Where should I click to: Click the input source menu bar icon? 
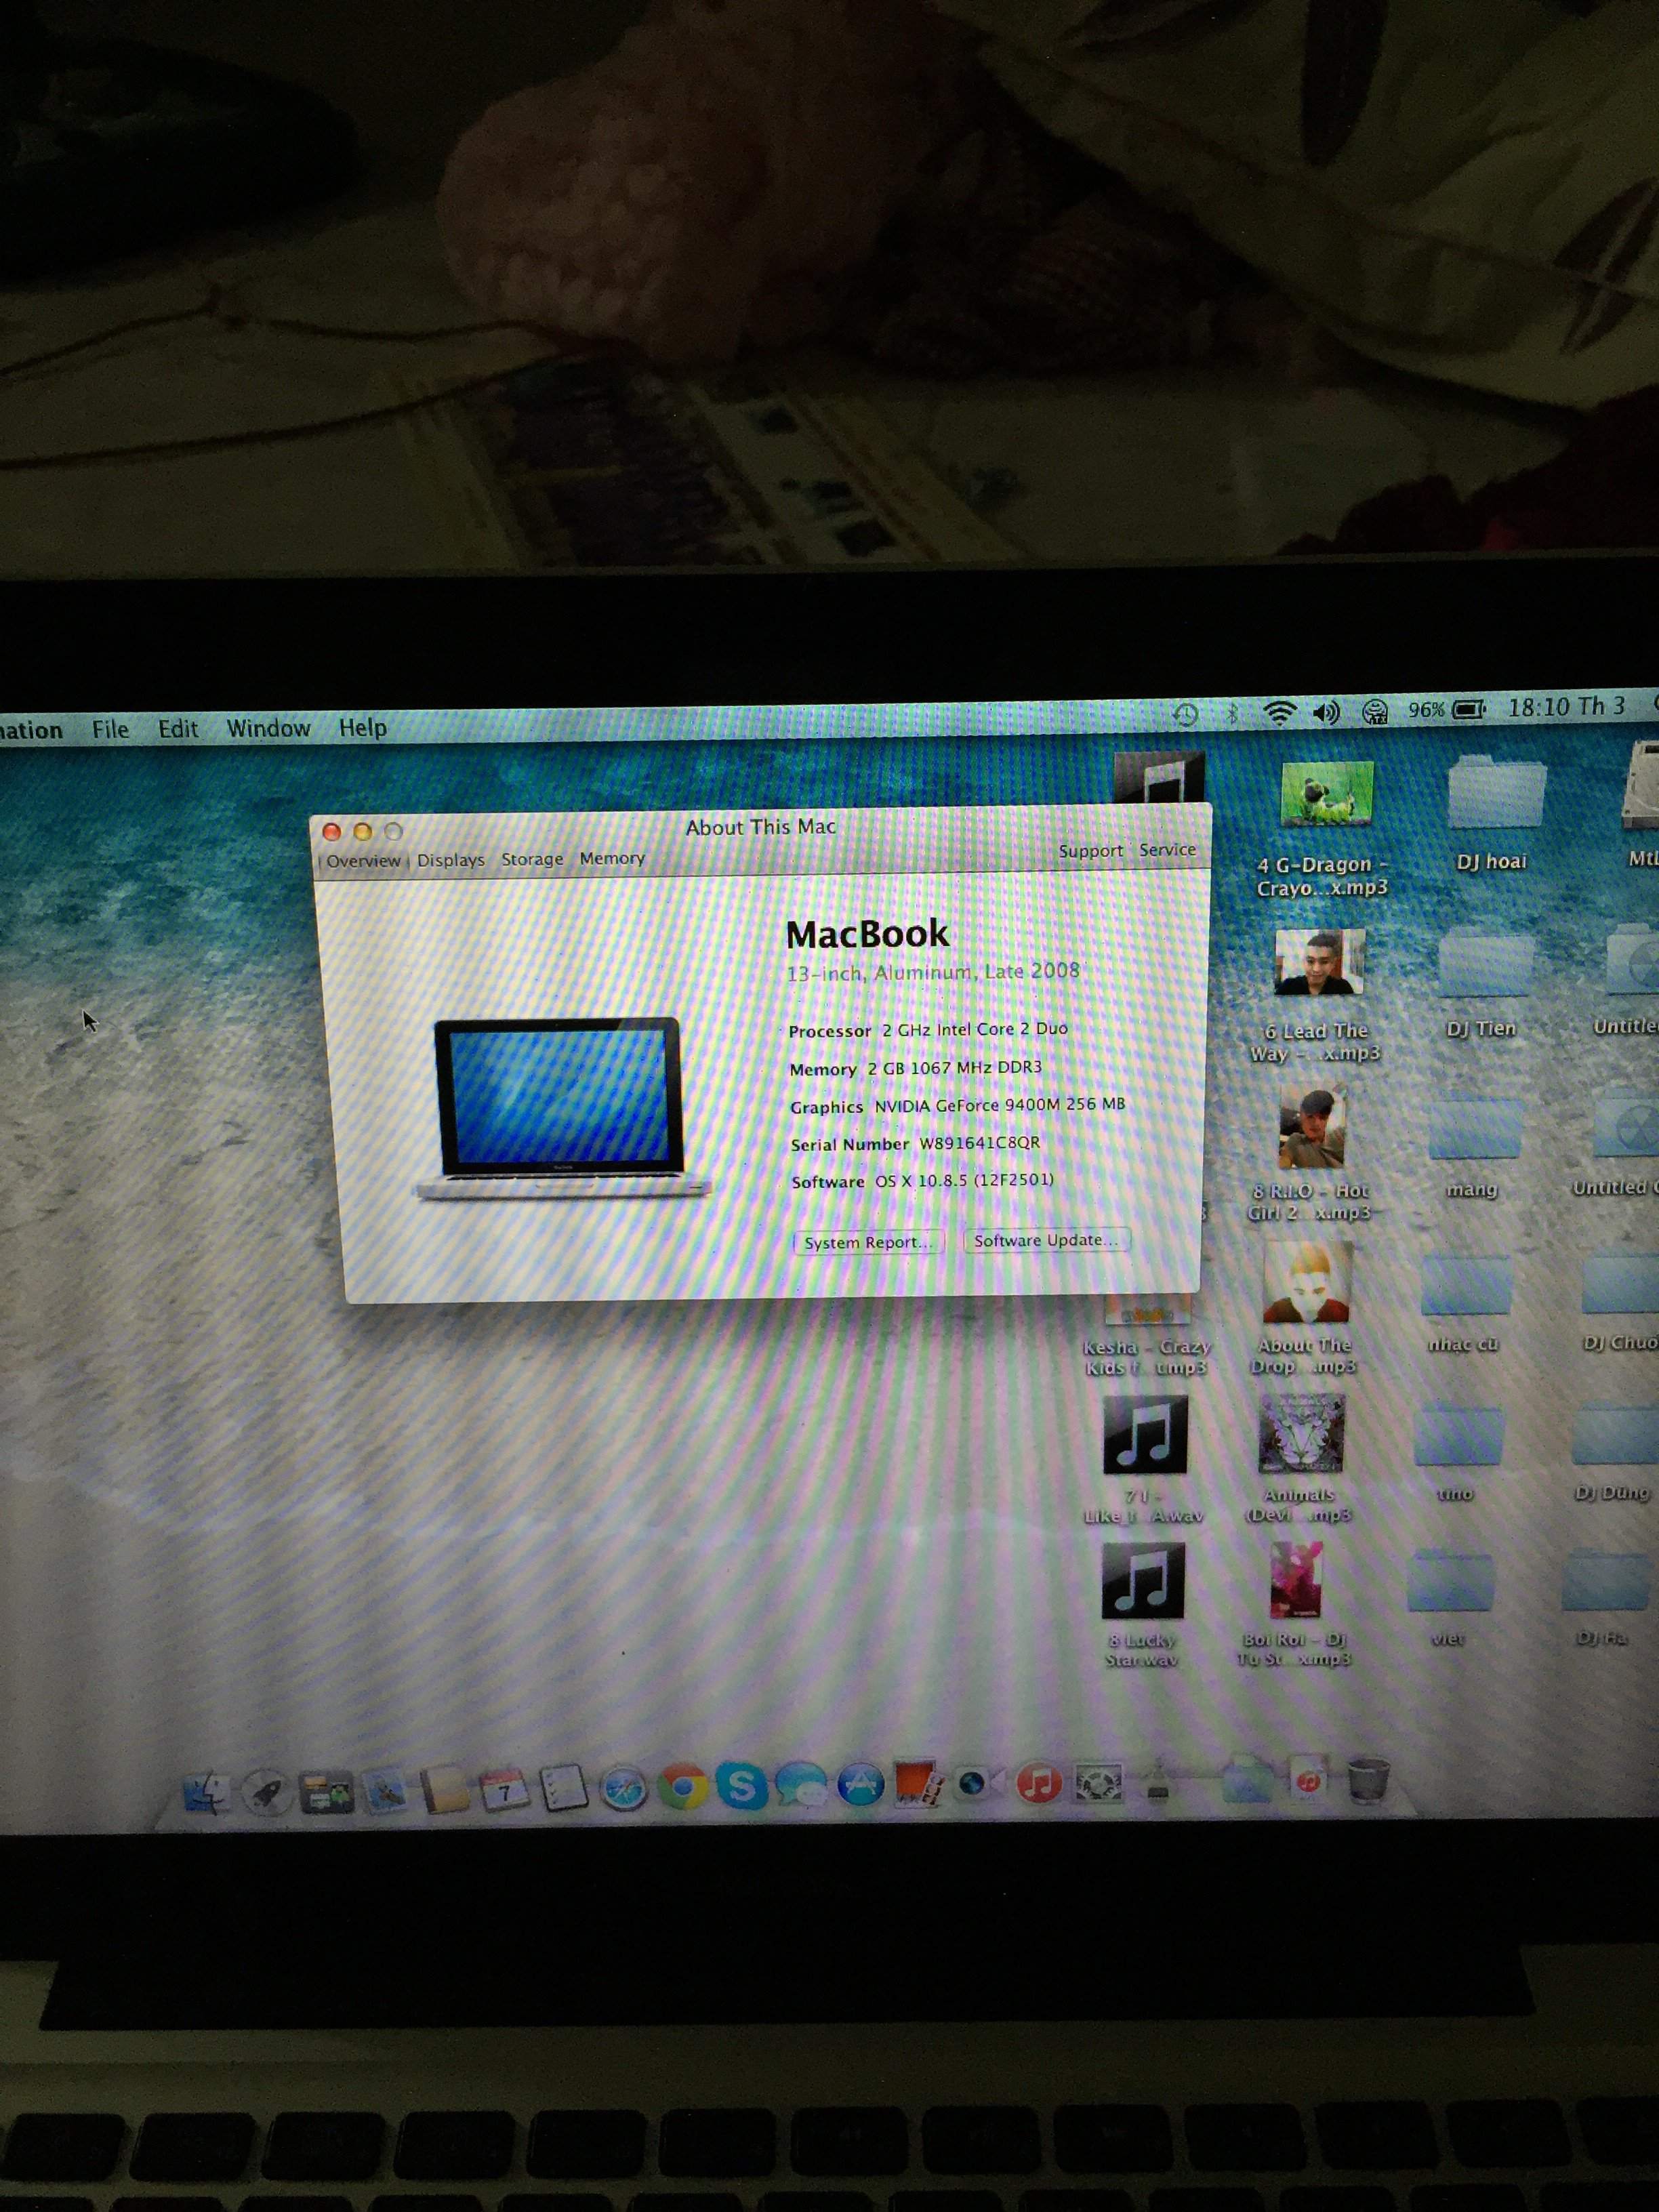[x=1375, y=711]
